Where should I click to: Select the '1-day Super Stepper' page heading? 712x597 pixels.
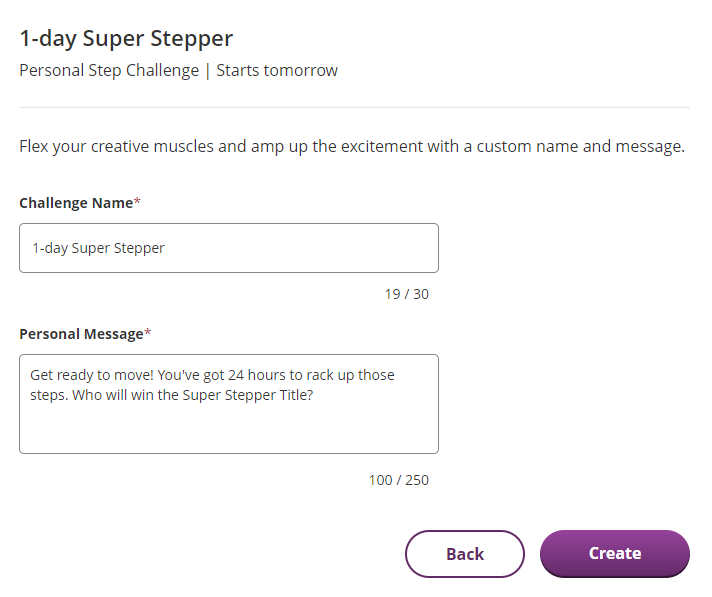126,39
